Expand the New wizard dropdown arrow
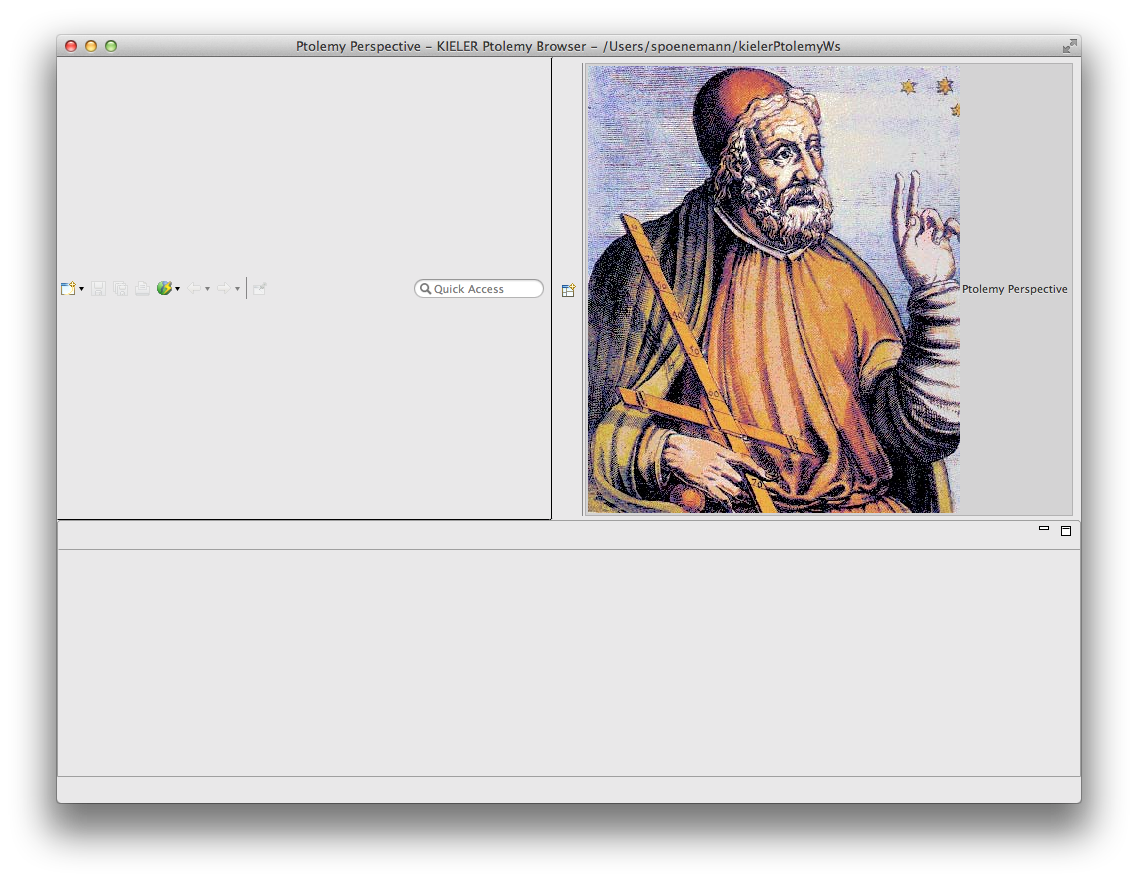1138x882 pixels. click(x=82, y=288)
